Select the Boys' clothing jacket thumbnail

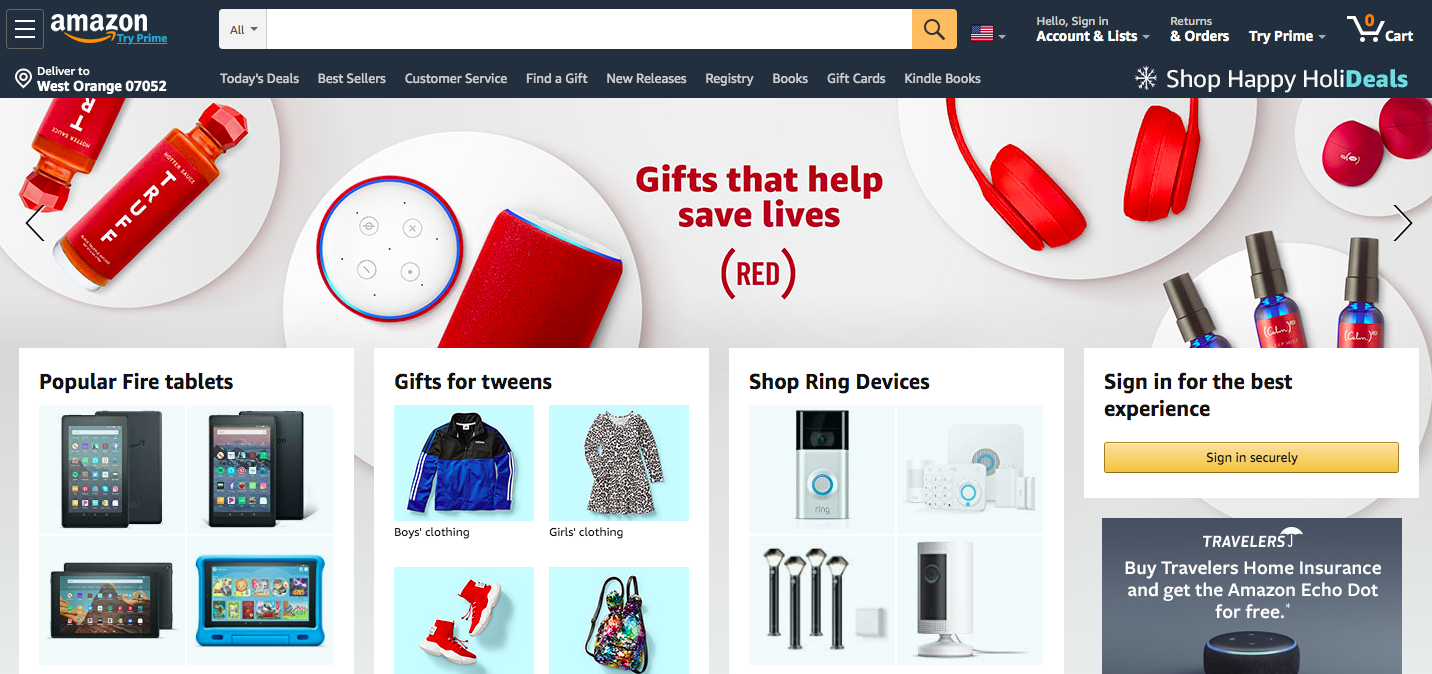(x=464, y=463)
